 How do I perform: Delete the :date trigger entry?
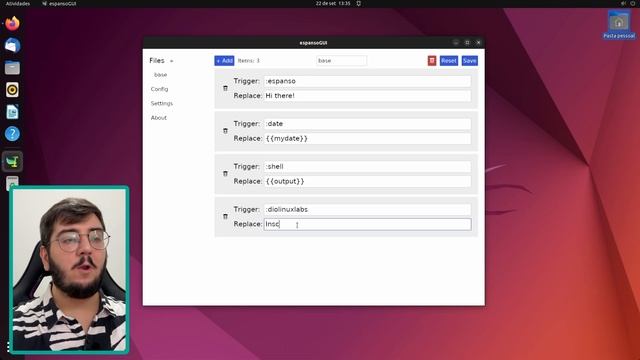[225, 131]
